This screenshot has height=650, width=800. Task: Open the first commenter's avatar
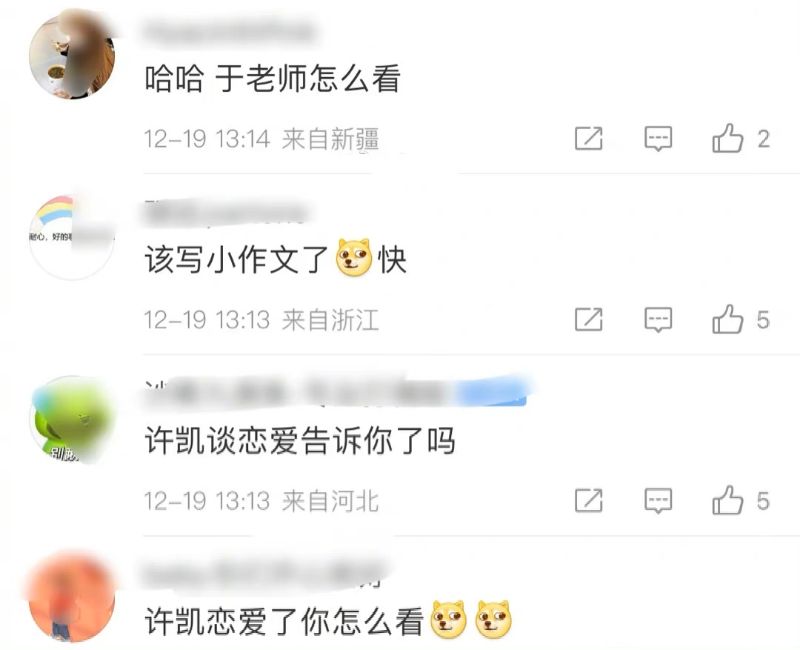pyautogui.click(x=72, y=56)
